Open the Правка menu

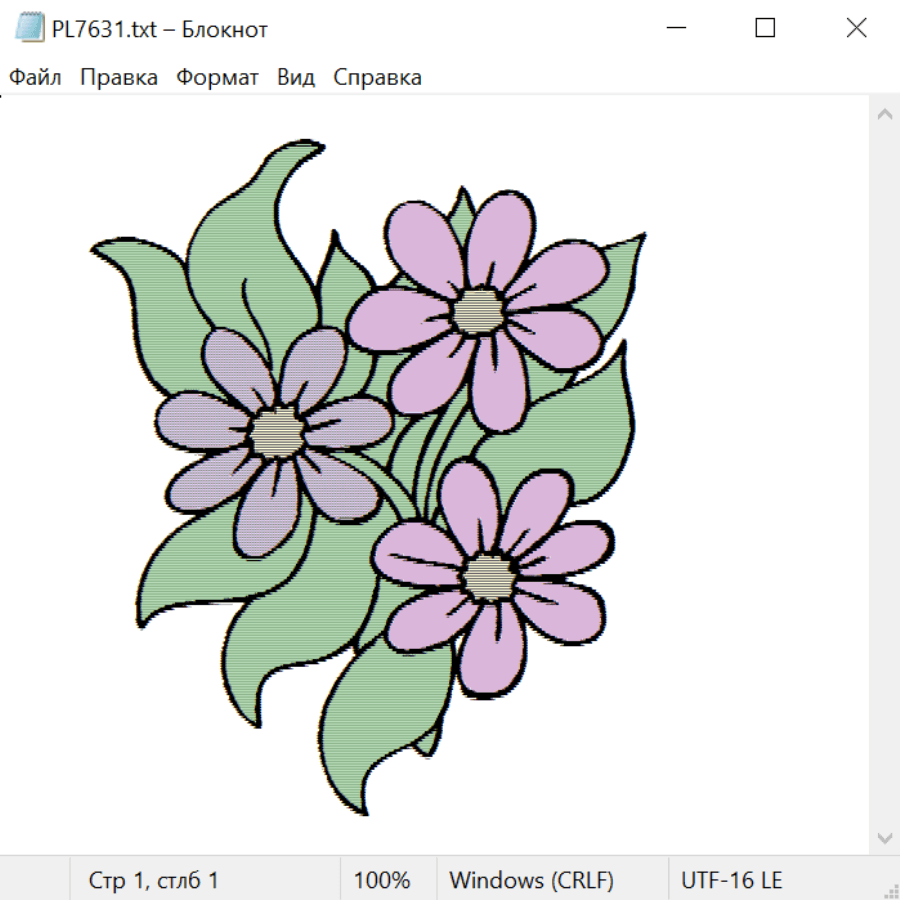(119, 78)
